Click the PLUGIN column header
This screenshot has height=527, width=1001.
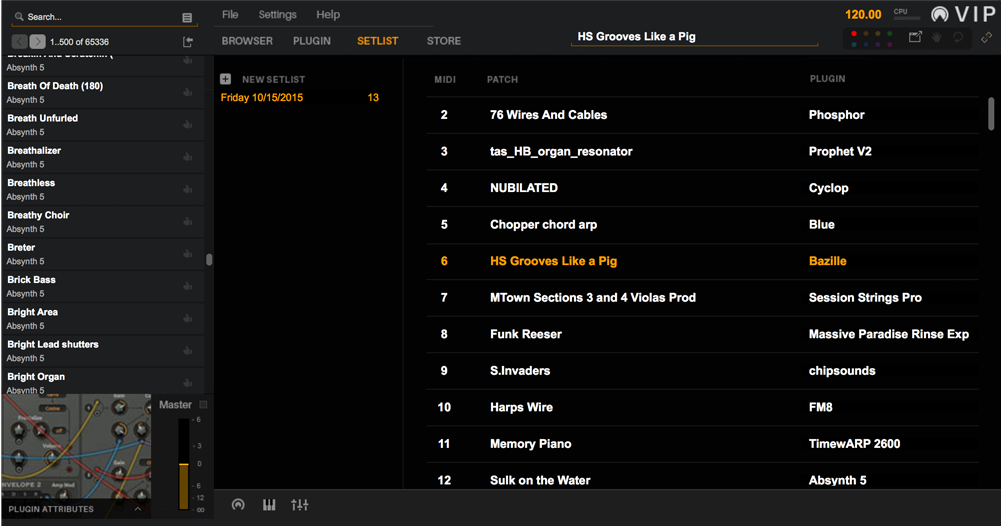827,79
